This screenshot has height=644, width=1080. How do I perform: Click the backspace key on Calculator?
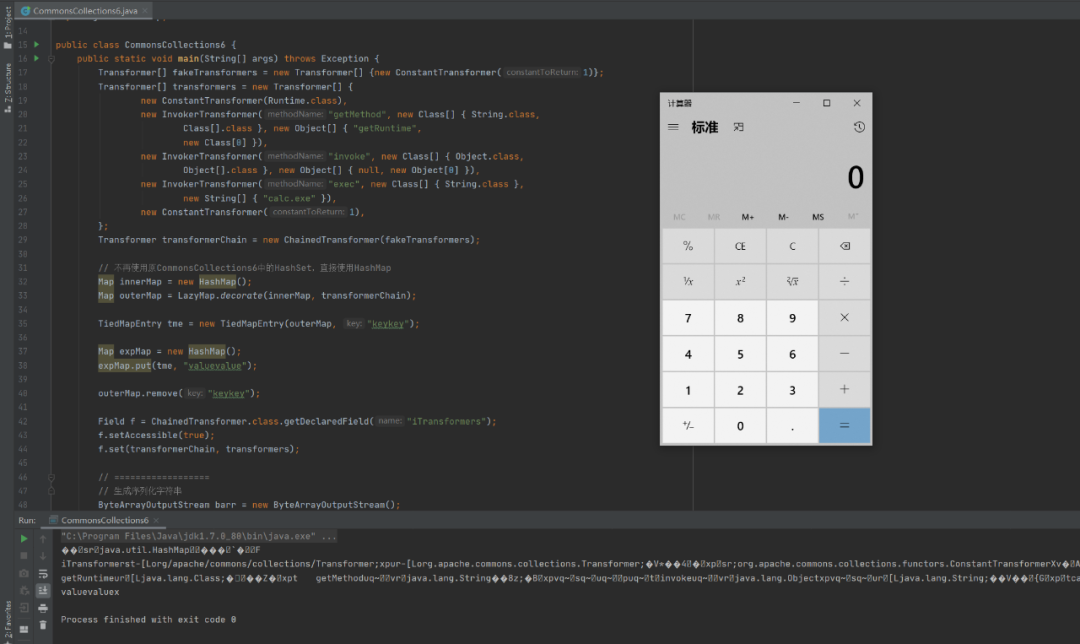click(x=844, y=246)
